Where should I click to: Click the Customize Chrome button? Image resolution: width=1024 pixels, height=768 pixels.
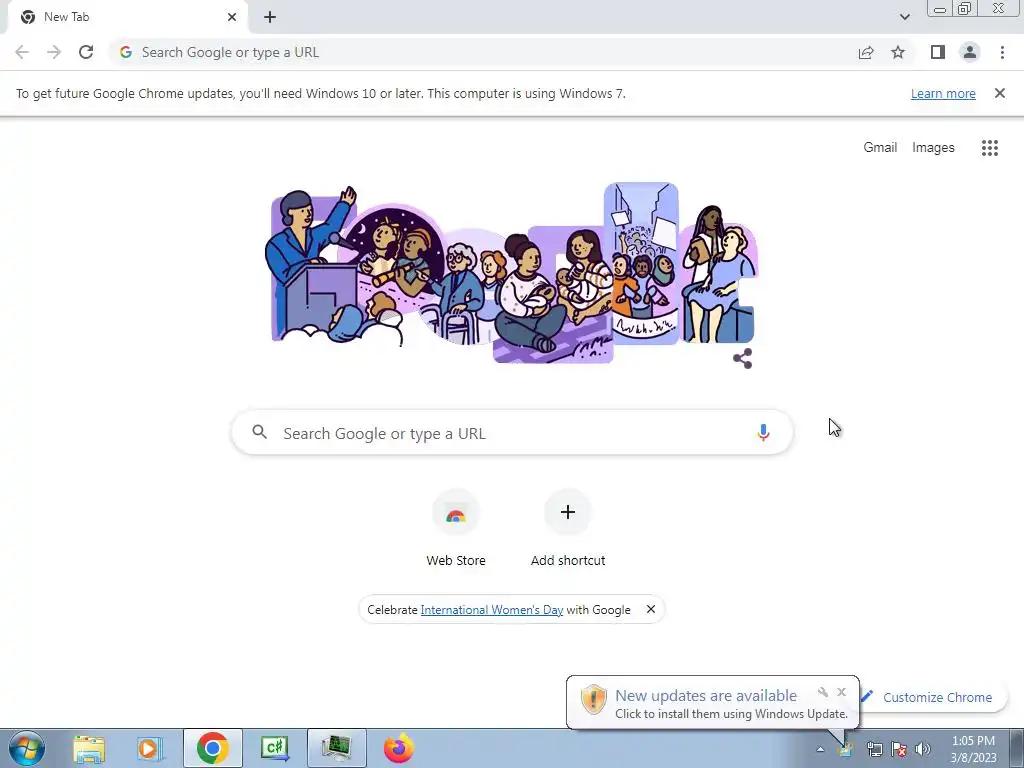936,697
